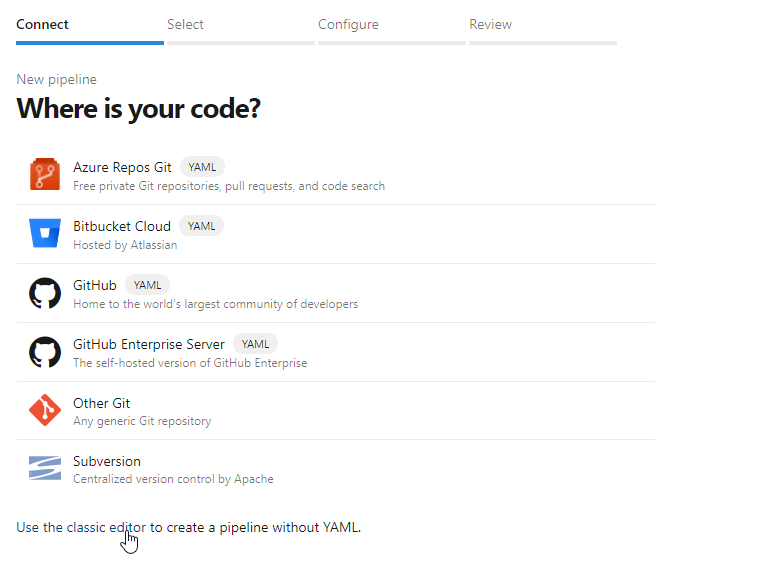The width and height of the screenshot is (761, 569).
Task: Click 'Home to the world's largest community' text
Action: [215, 304]
